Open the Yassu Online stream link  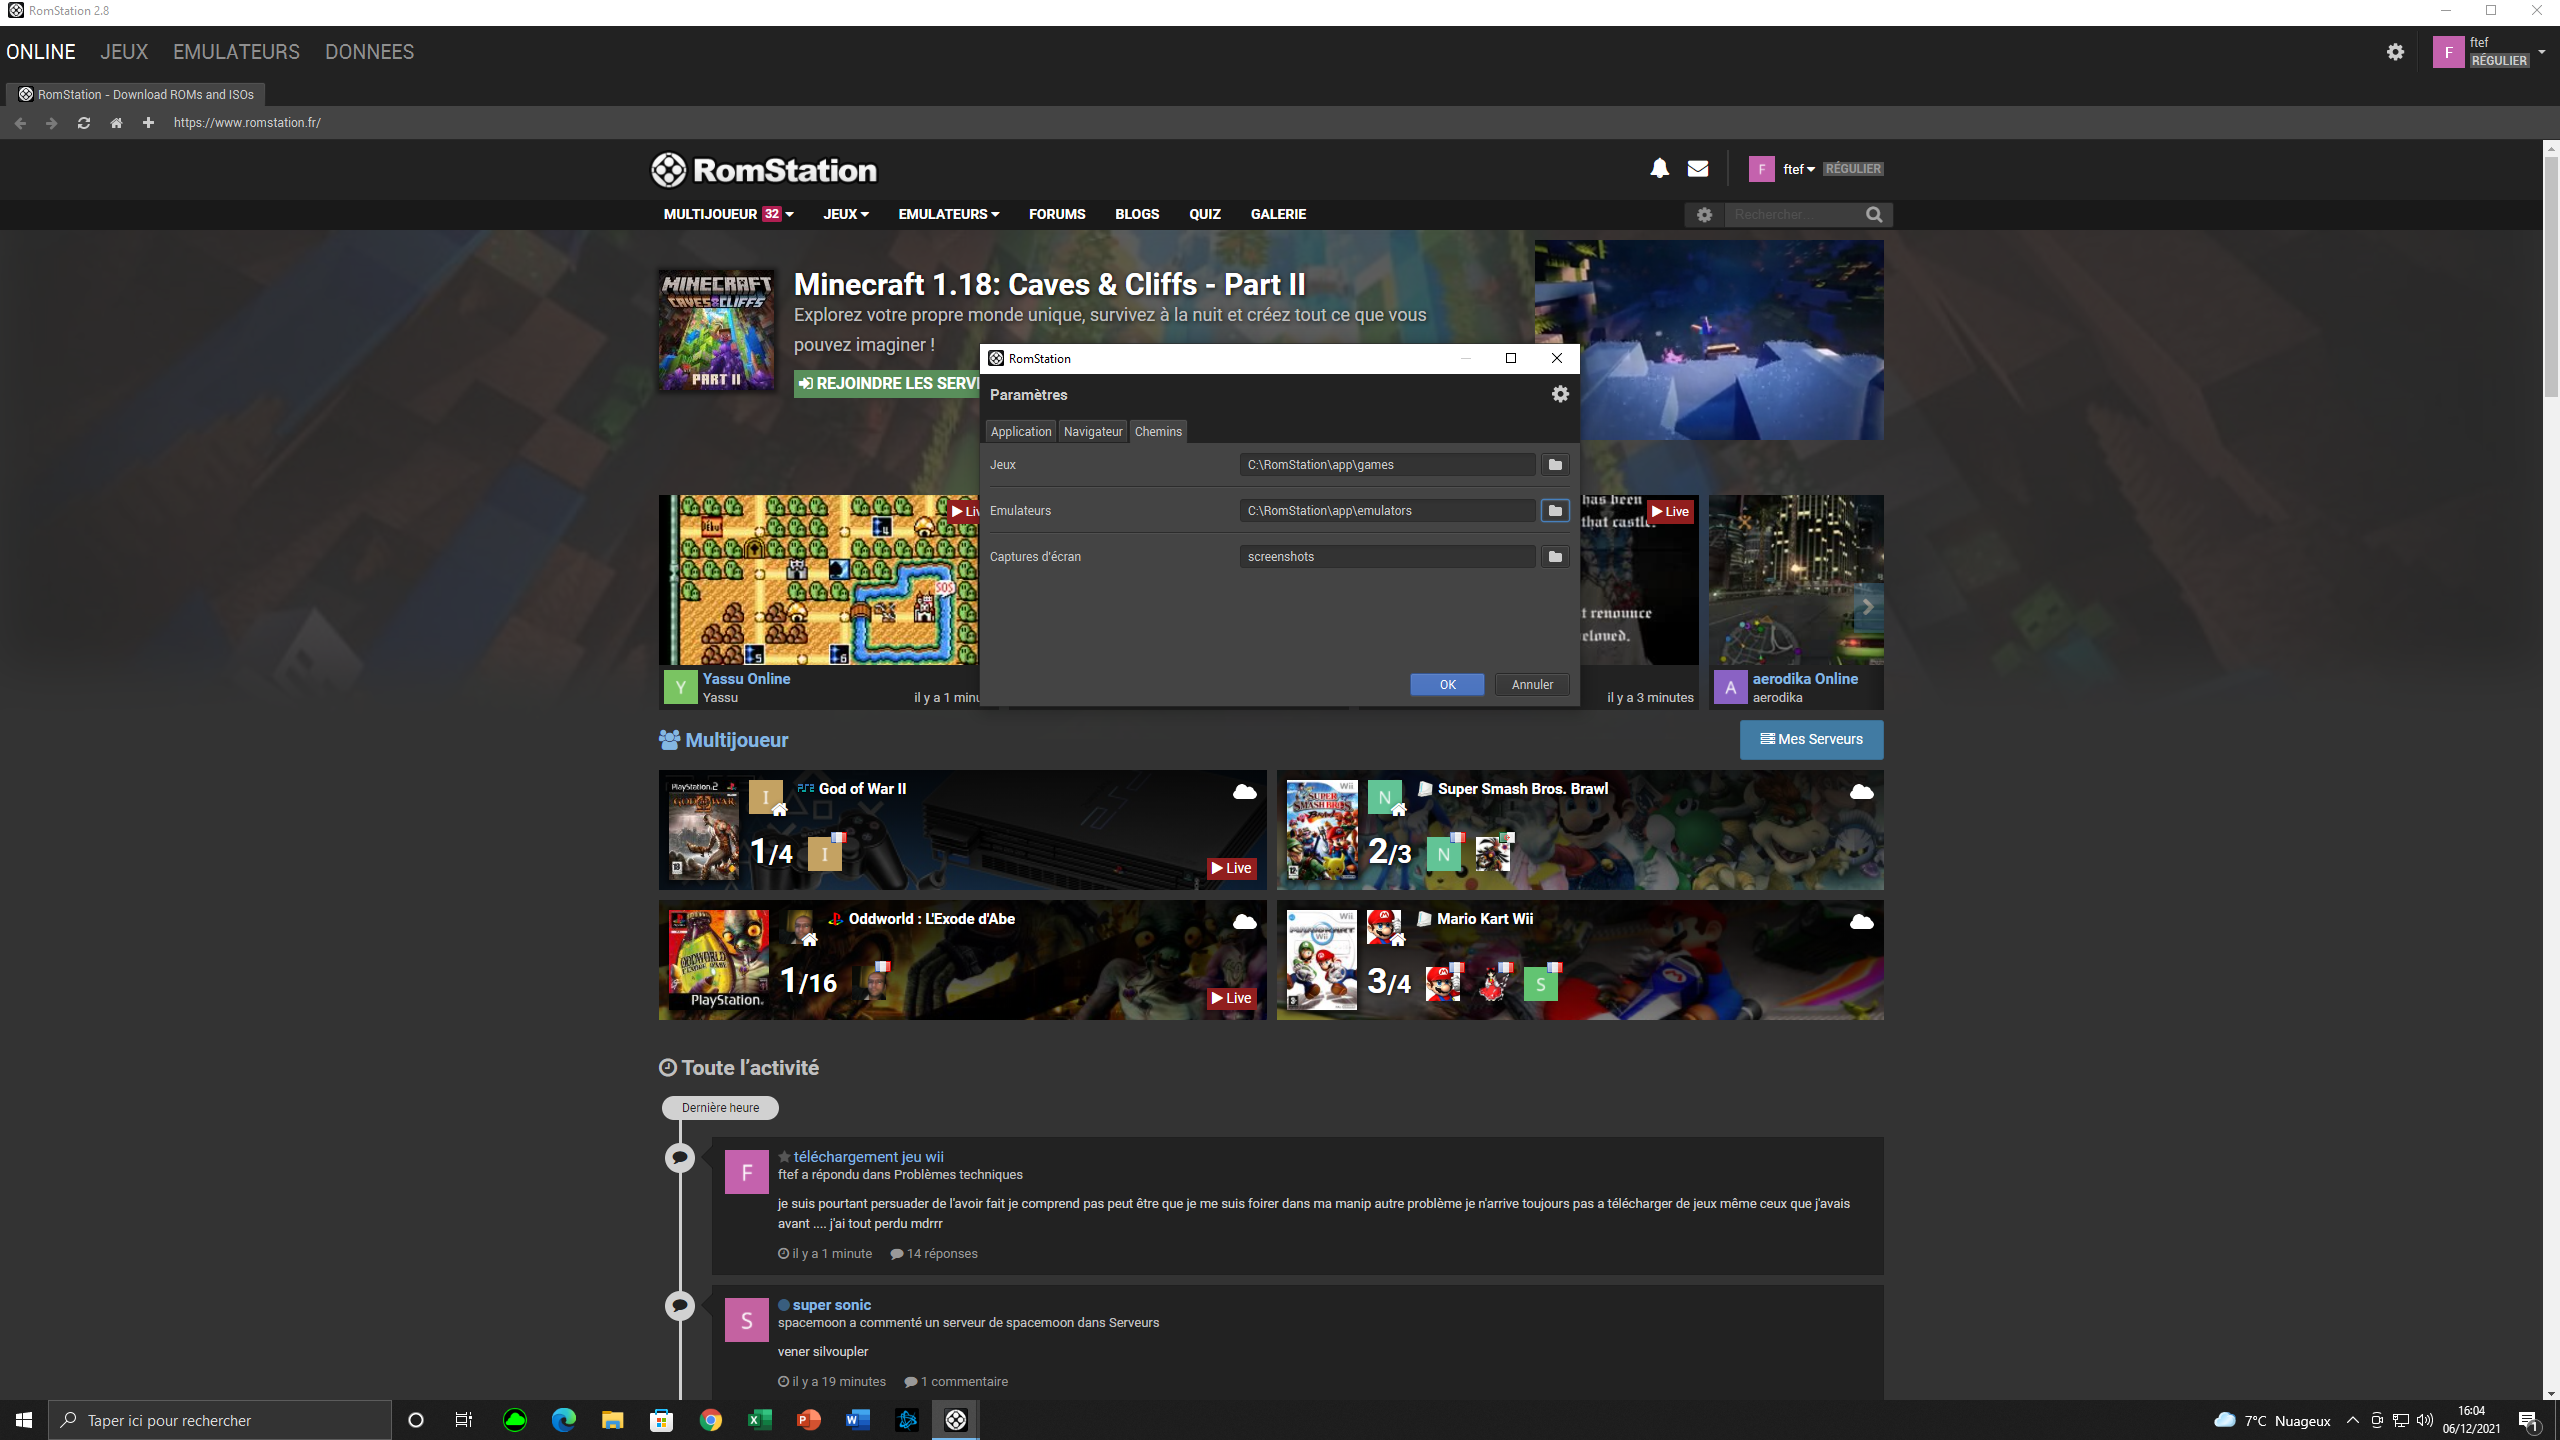[746, 678]
